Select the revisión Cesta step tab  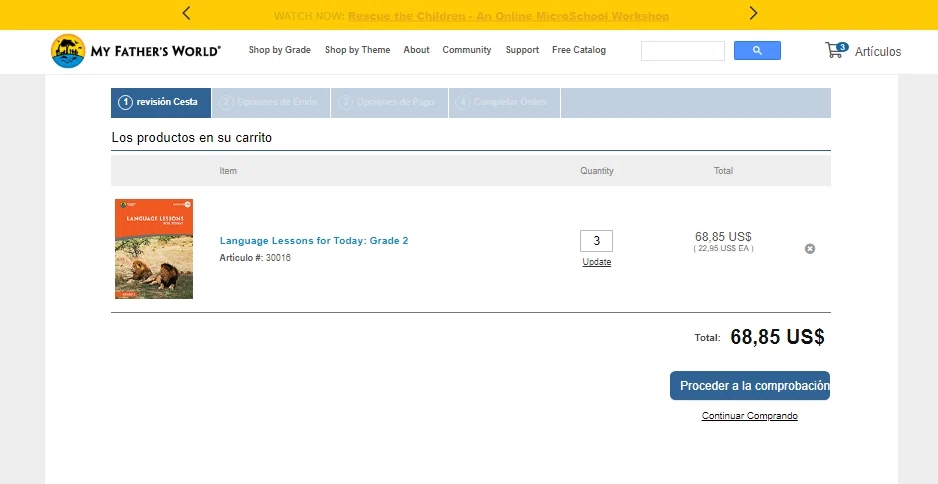pyautogui.click(x=161, y=102)
